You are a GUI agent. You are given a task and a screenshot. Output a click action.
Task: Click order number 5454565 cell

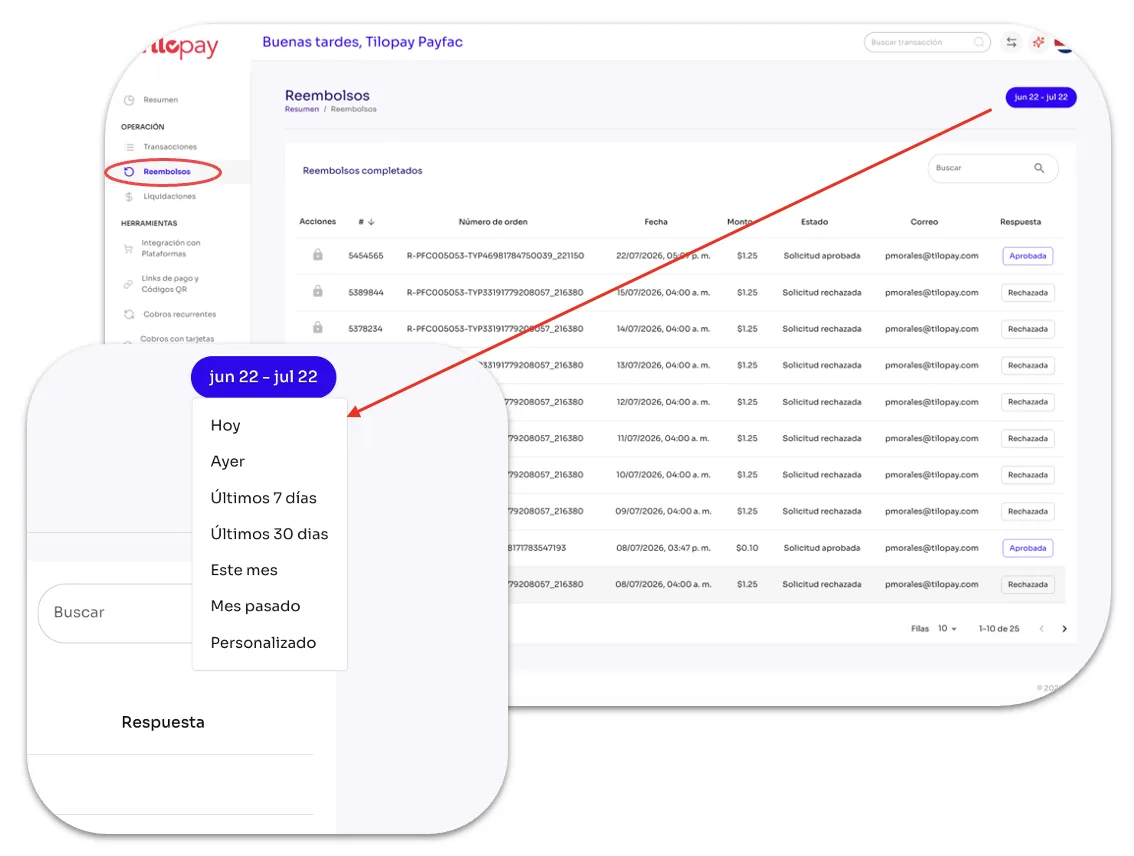(366, 256)
